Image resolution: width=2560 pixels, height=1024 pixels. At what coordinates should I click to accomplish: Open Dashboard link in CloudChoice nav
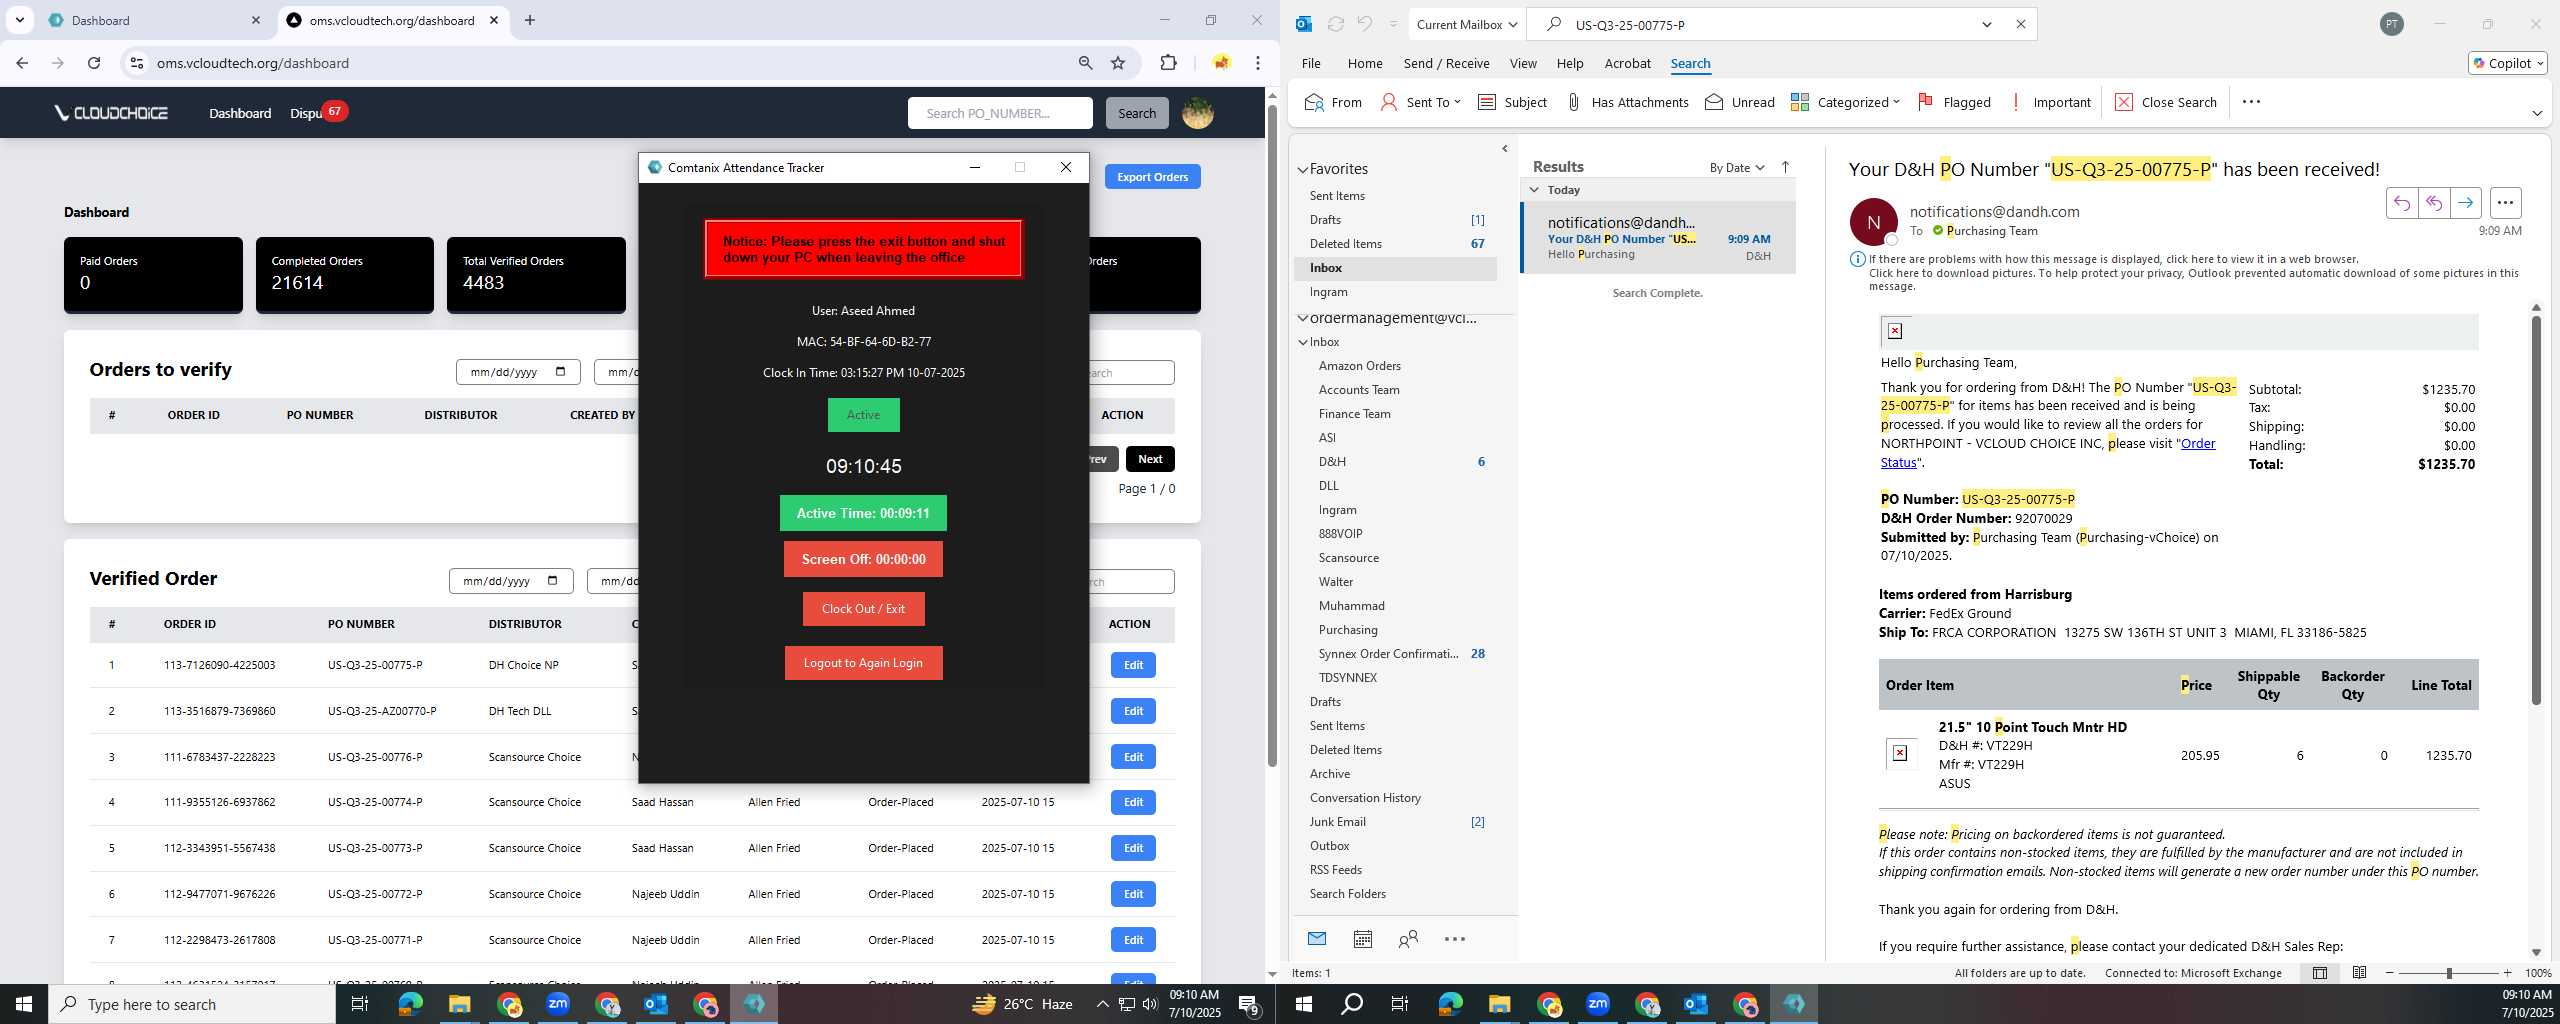coord(240,113)
